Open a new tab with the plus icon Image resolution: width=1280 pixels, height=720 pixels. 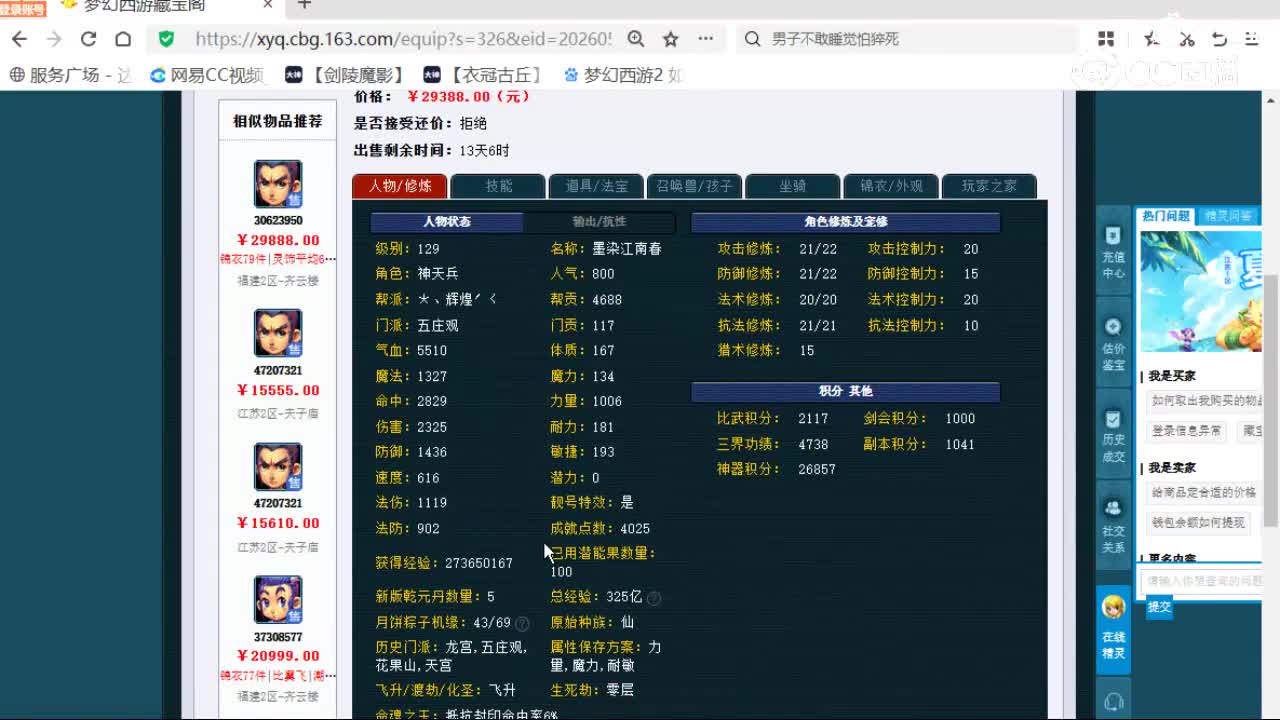point(305,5)
